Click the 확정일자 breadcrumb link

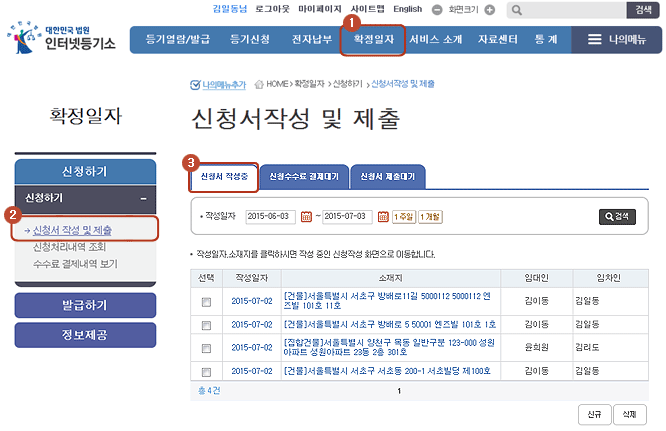pyautogui.click(x=310, y=84)
